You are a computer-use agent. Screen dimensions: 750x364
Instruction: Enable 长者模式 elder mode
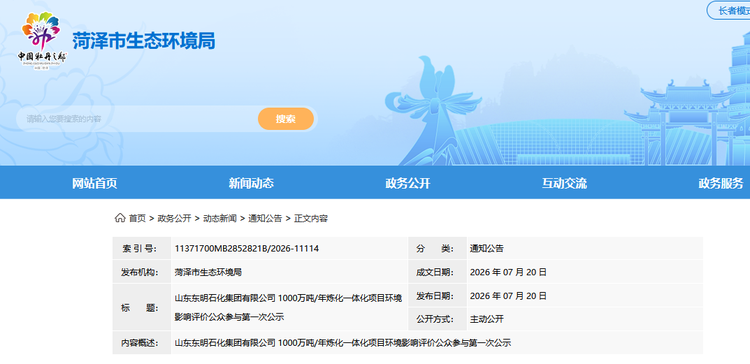(x=728, y=11)
